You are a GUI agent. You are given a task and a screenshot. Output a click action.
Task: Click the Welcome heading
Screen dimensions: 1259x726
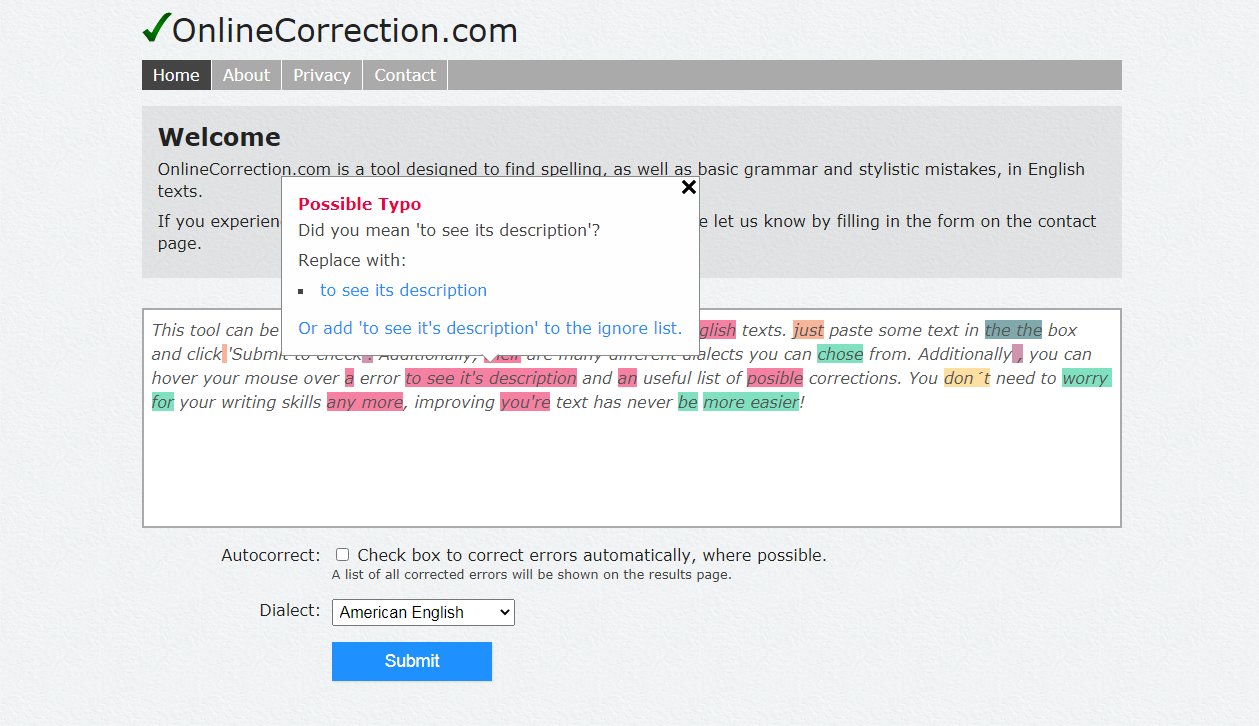click(x=219, y=137)
